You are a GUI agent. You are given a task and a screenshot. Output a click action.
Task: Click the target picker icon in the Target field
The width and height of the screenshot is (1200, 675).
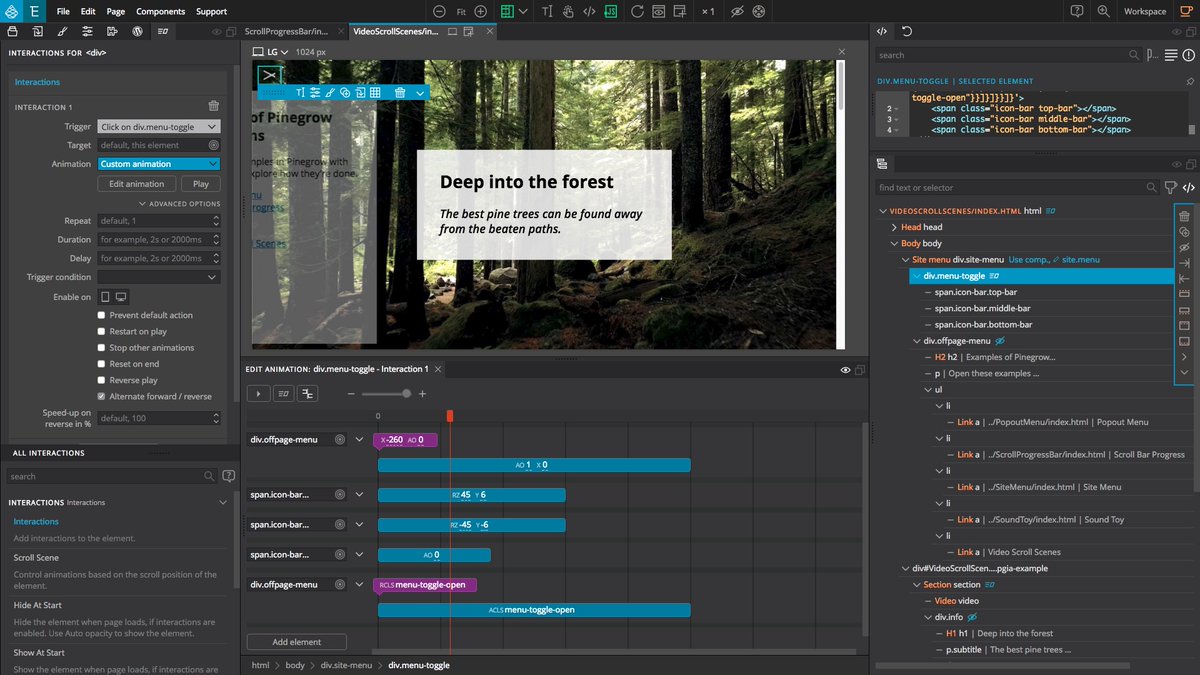point(213,145)
